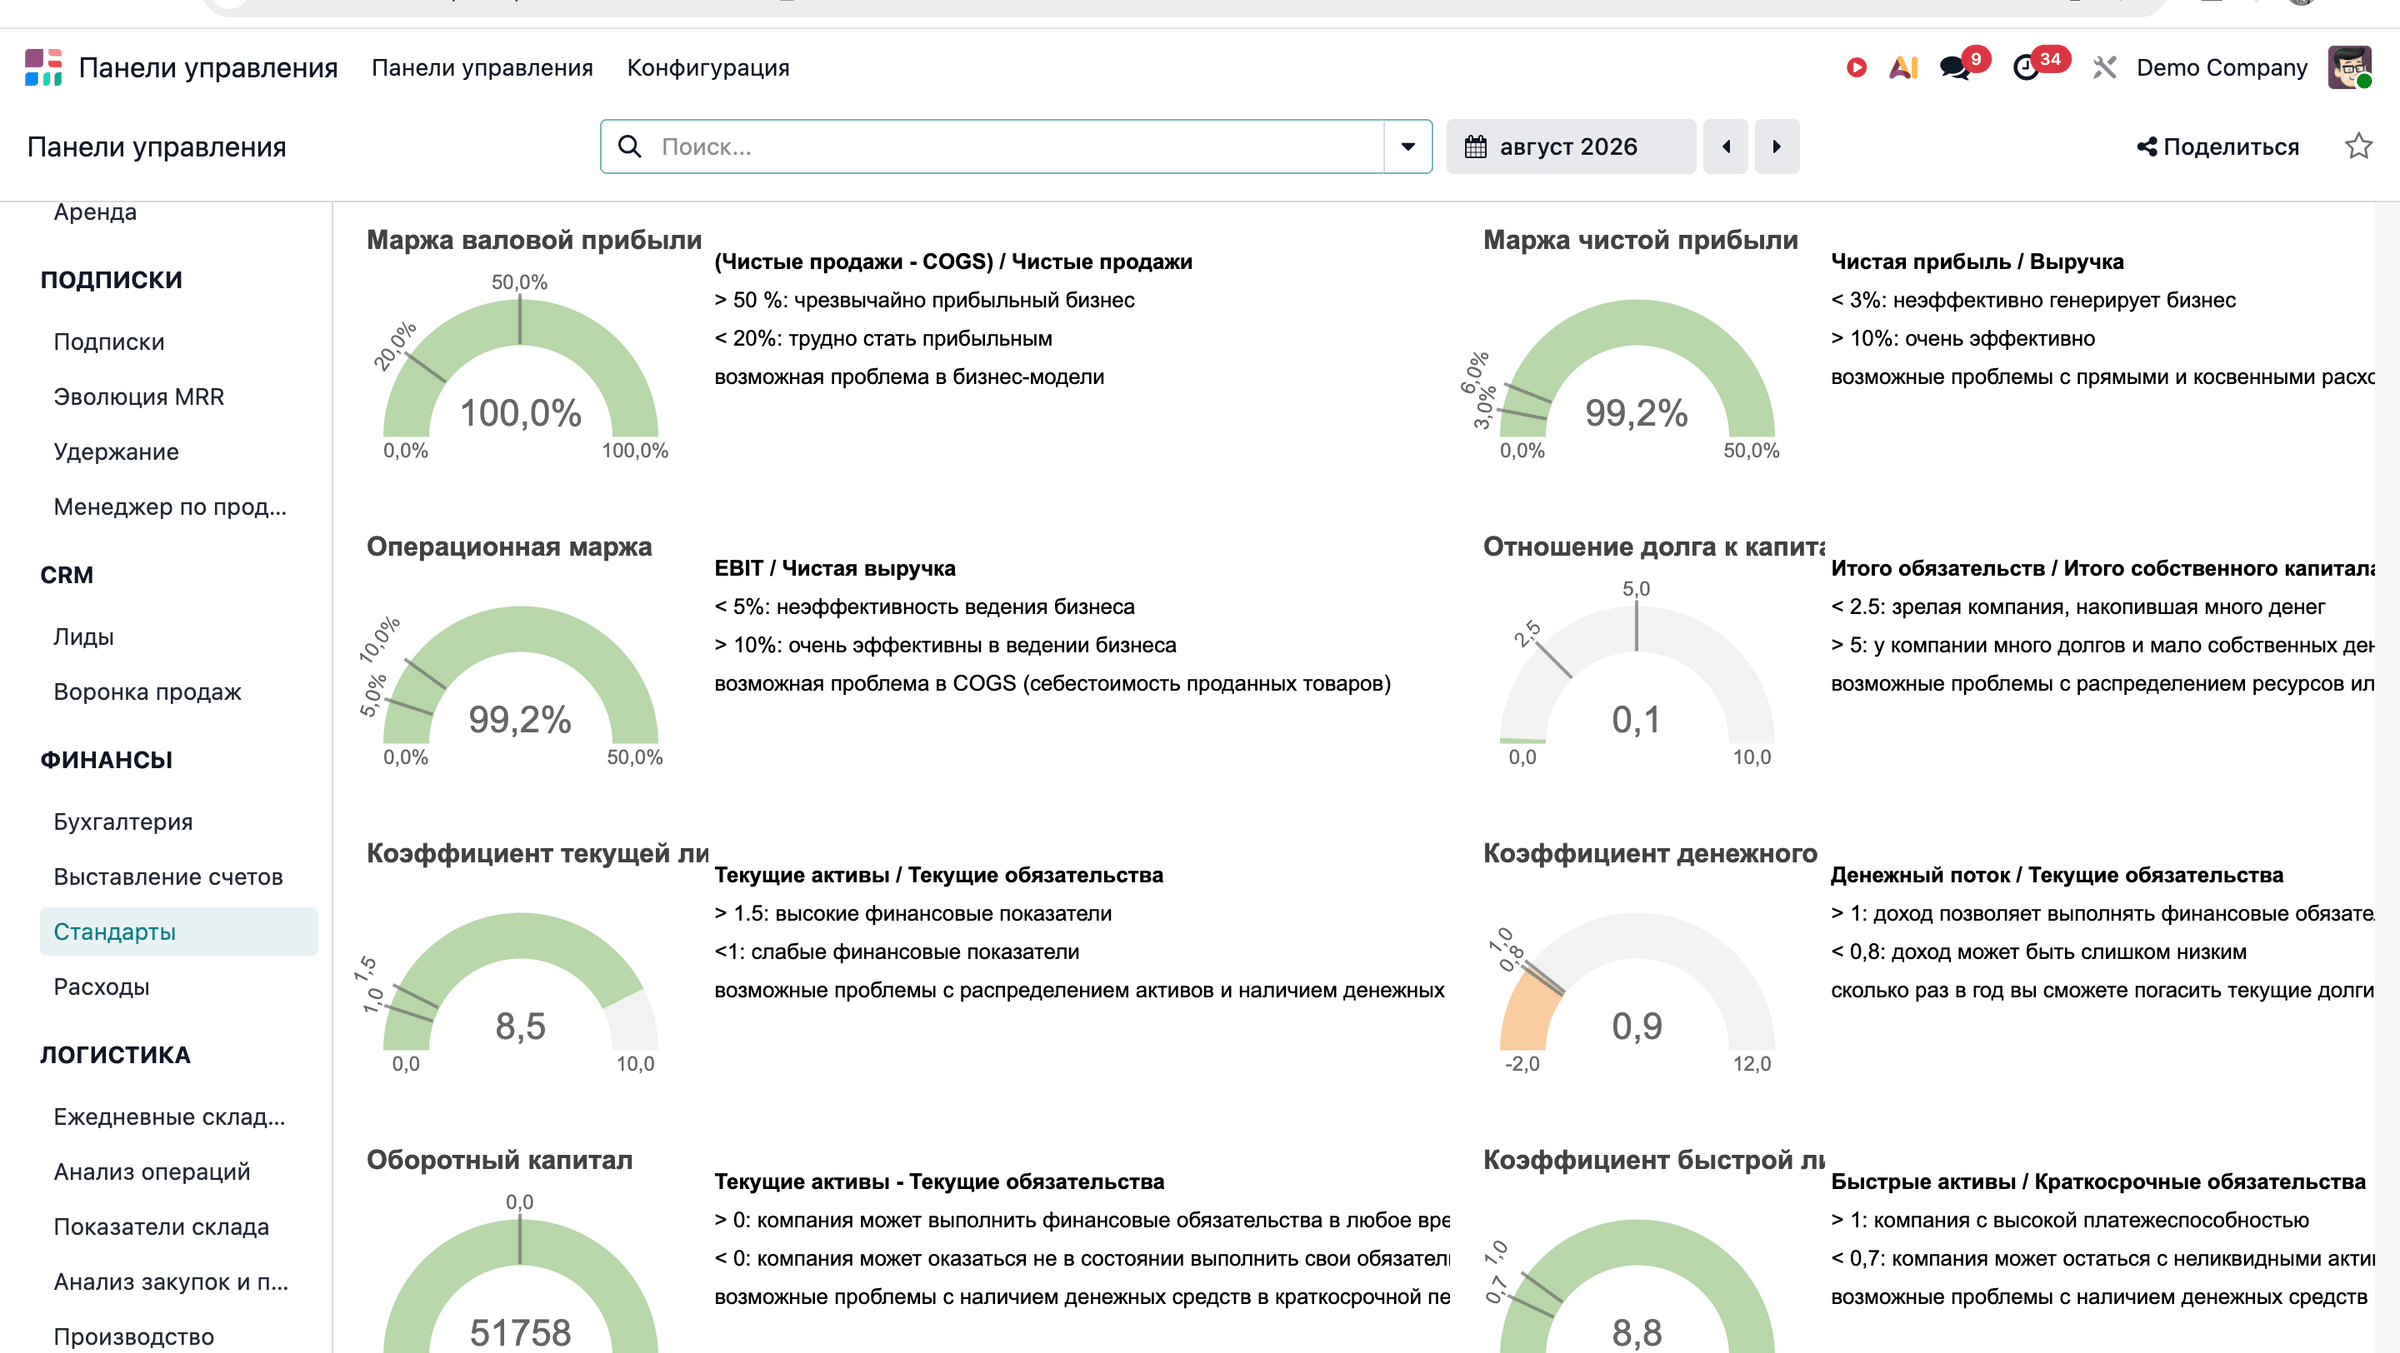This screenshot has width=2400, height=1353.
Task: Open the Конфигурация menu
Action: coord(708,67)
